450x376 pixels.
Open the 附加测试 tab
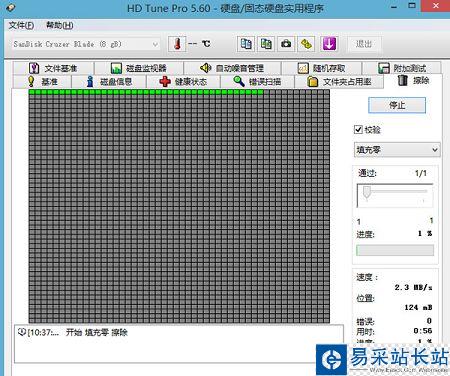coord(402,68)
